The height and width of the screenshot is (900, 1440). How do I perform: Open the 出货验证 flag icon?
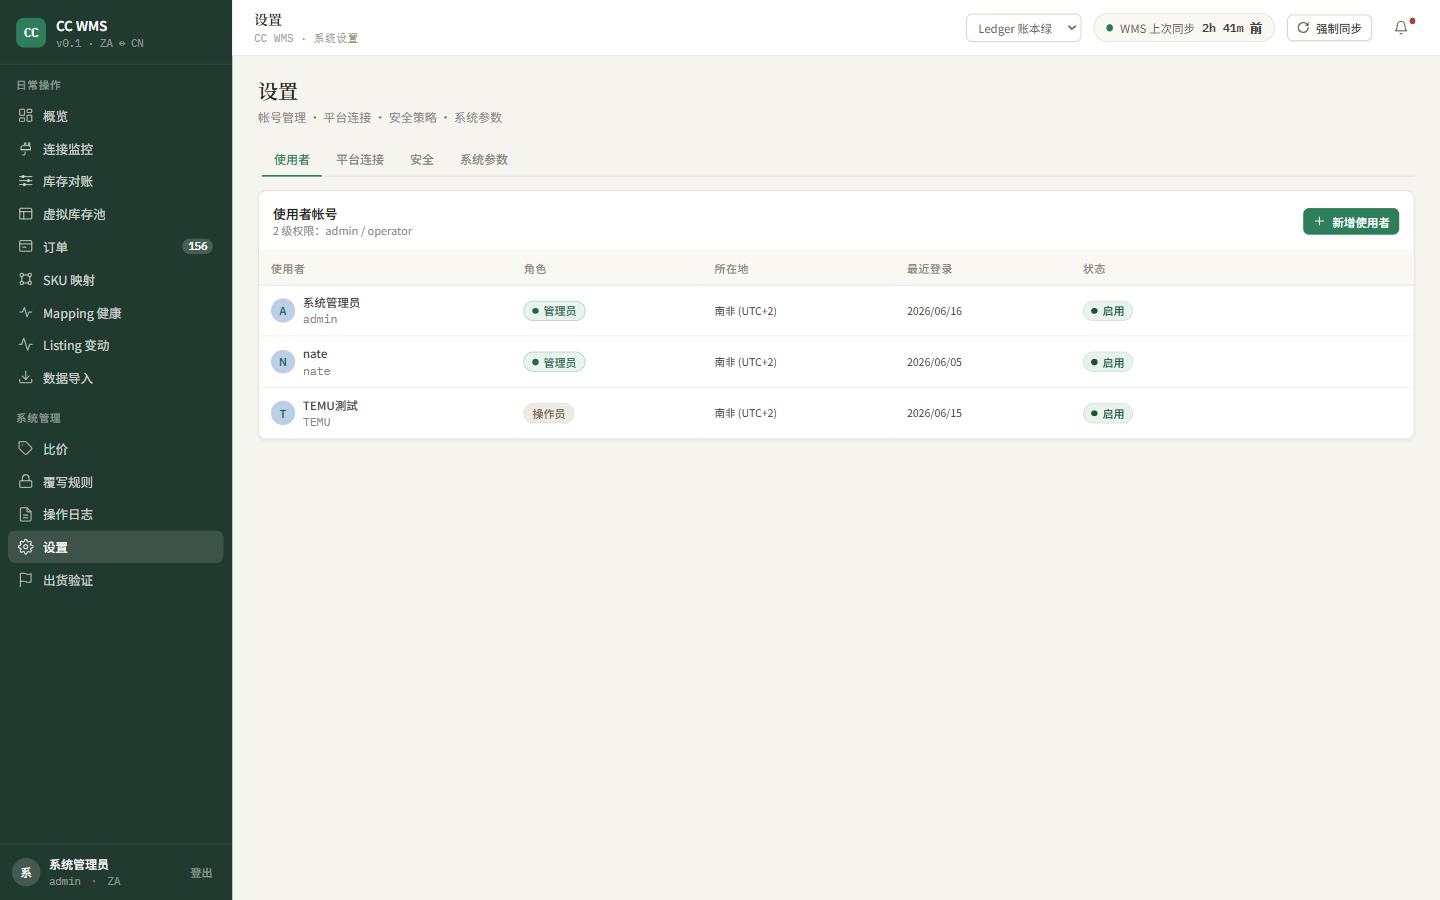26,580
